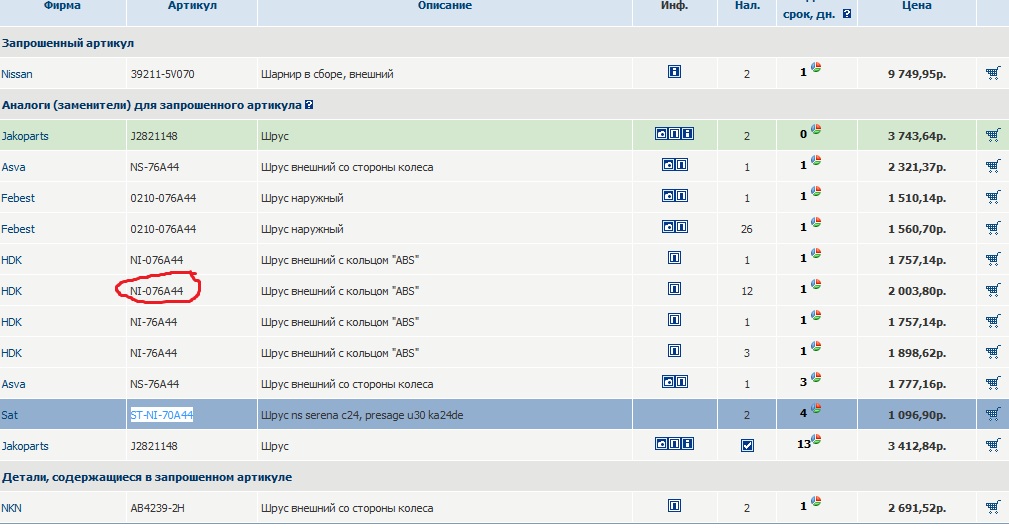1009x531 pixels.
Task: Add Febest 1 560,70р. item to cart
Action: pos(993,228)
